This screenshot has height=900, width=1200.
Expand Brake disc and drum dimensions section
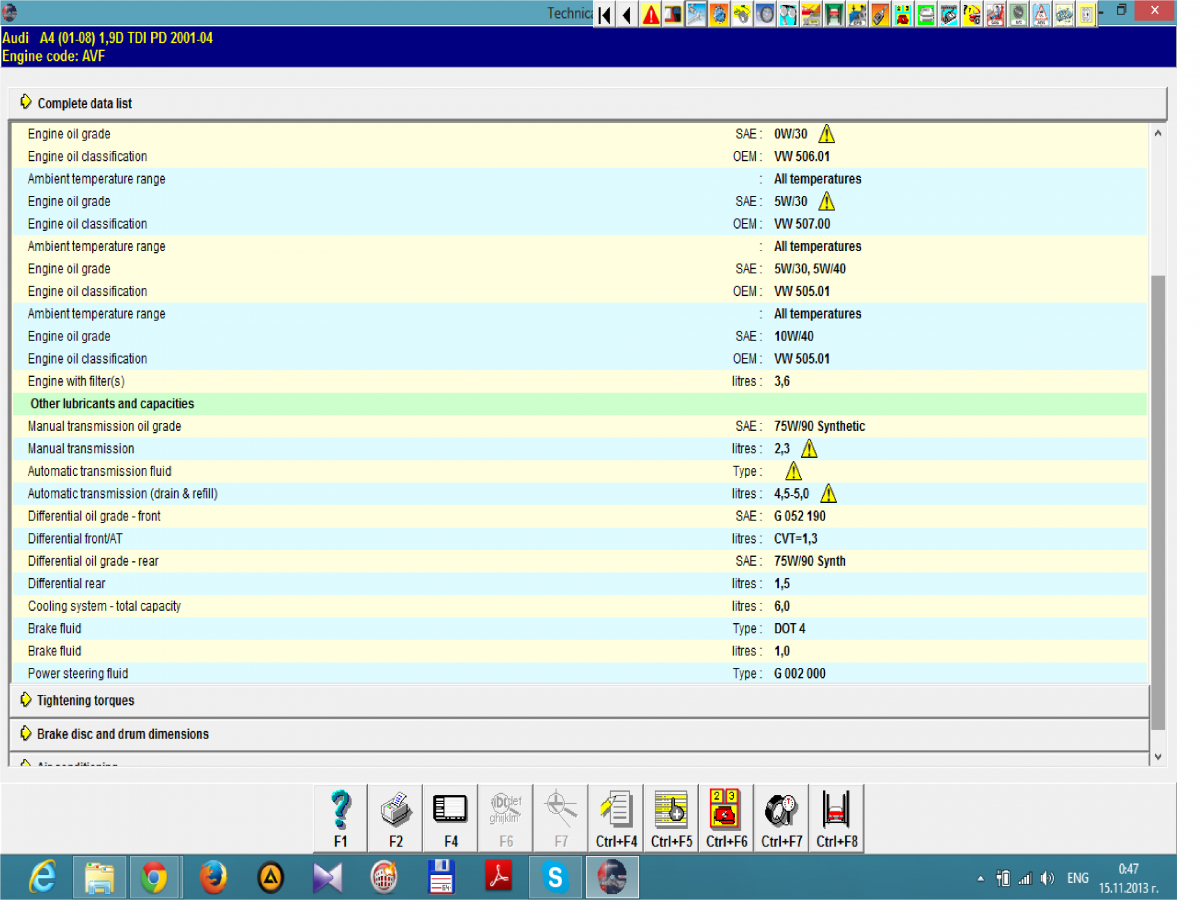pos(580,733)
